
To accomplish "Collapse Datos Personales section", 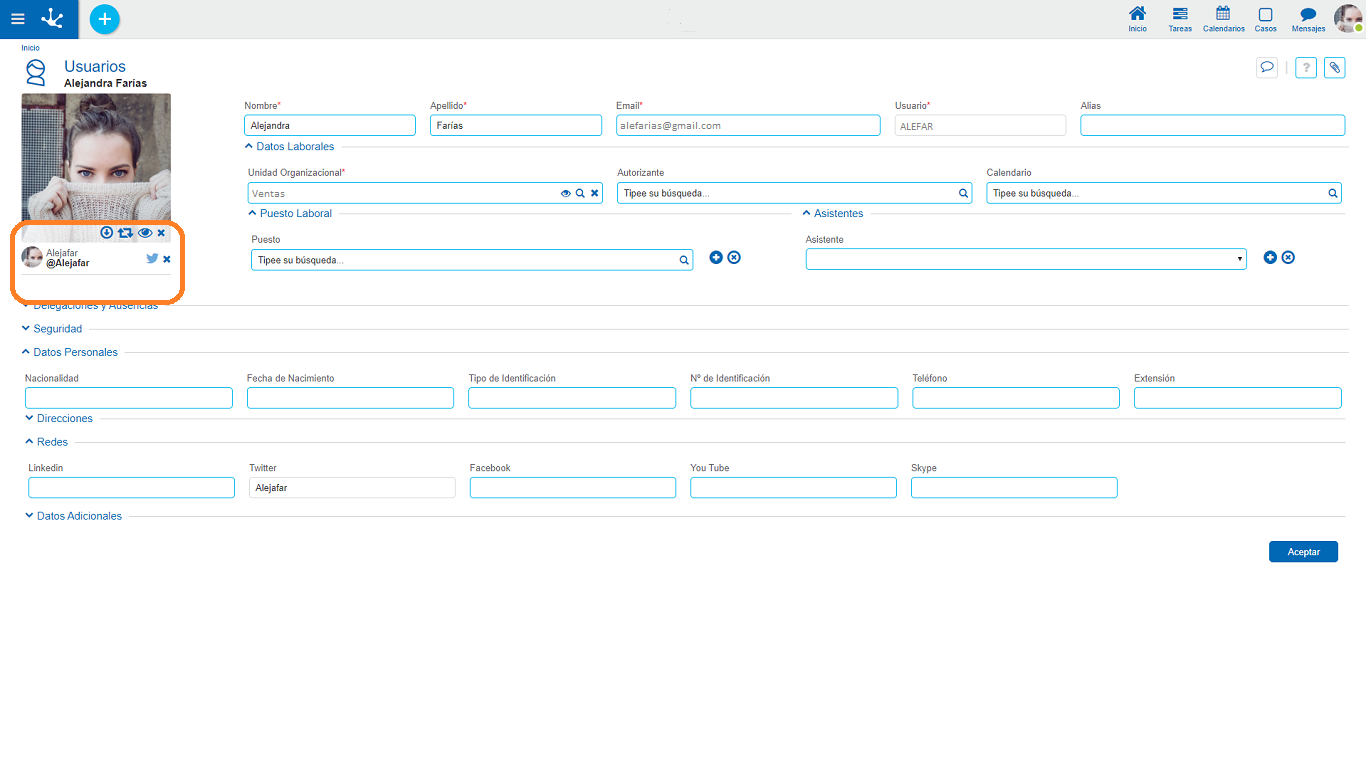I will (x=70, y=352).
